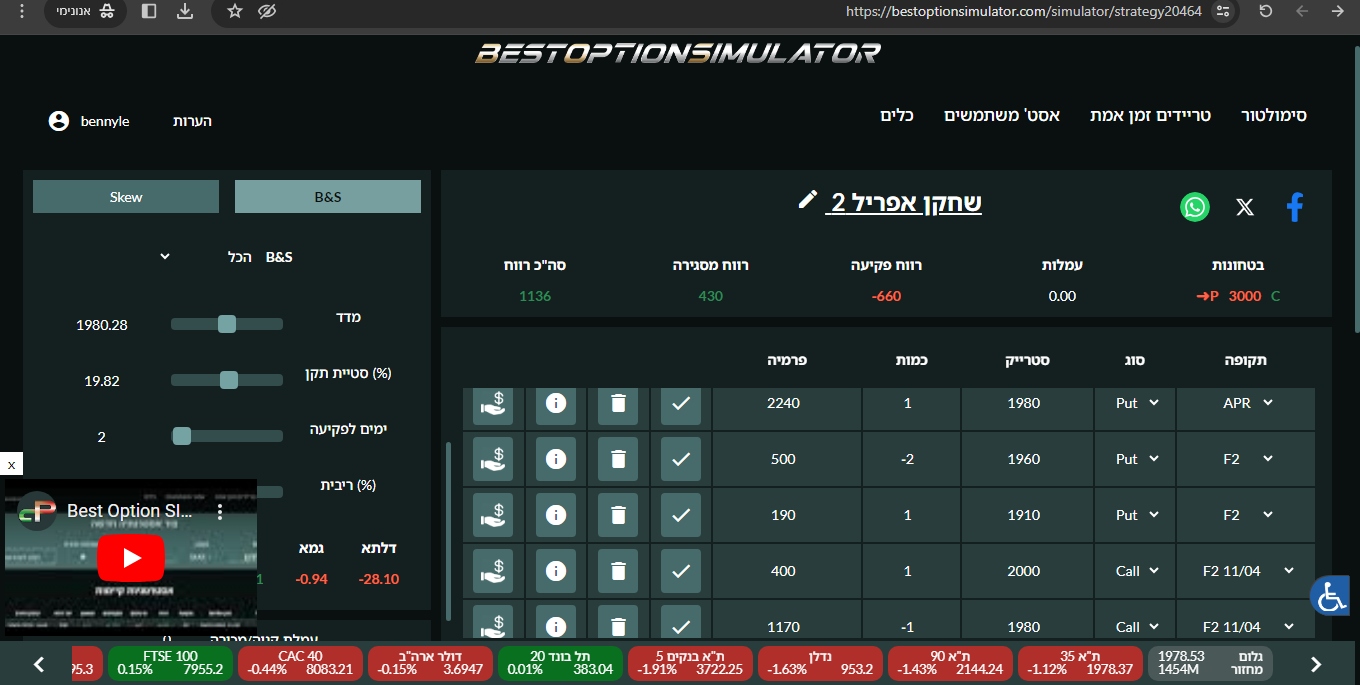This screenshot has height=685, width=1360.
Task: Adjust the מדד index slider
Action: (x=227, y=324)
